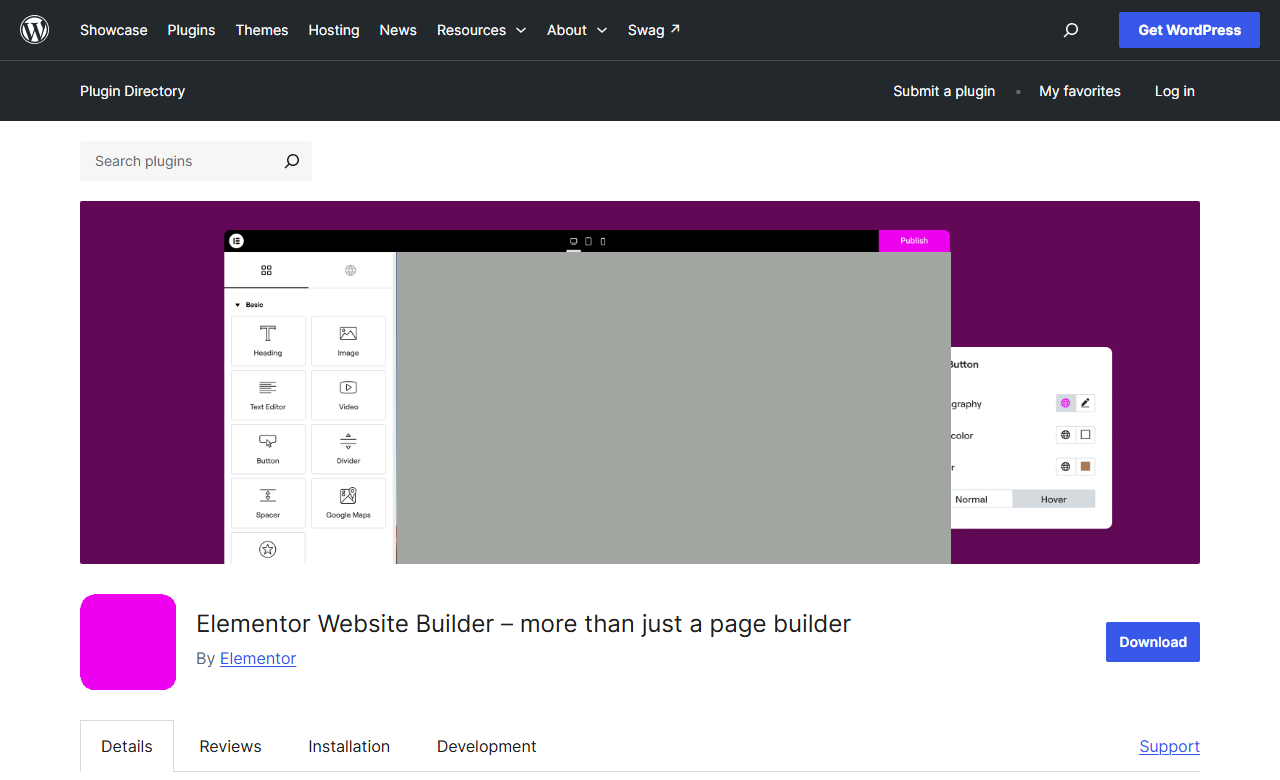Click the pink Elementor plugin icon

(128, 642)
